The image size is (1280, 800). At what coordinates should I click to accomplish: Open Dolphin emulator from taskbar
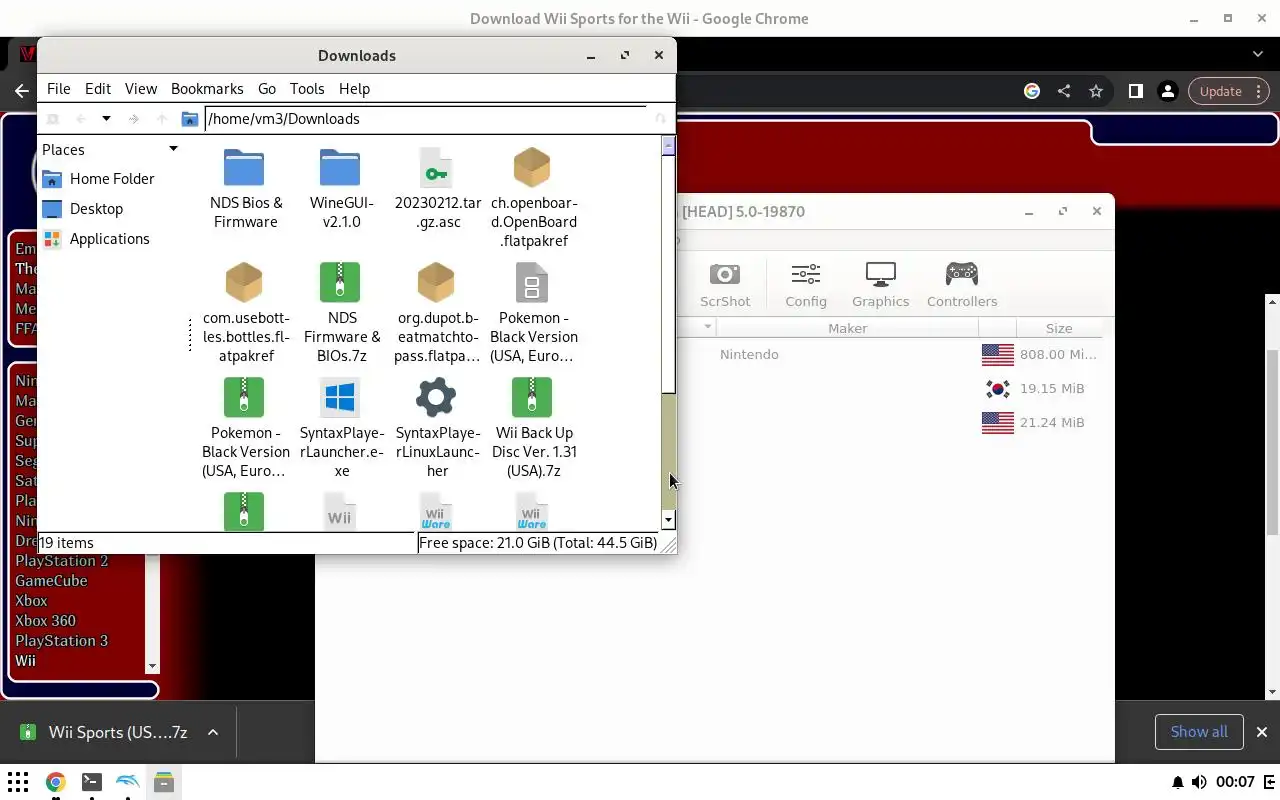(x=127, y=782)
